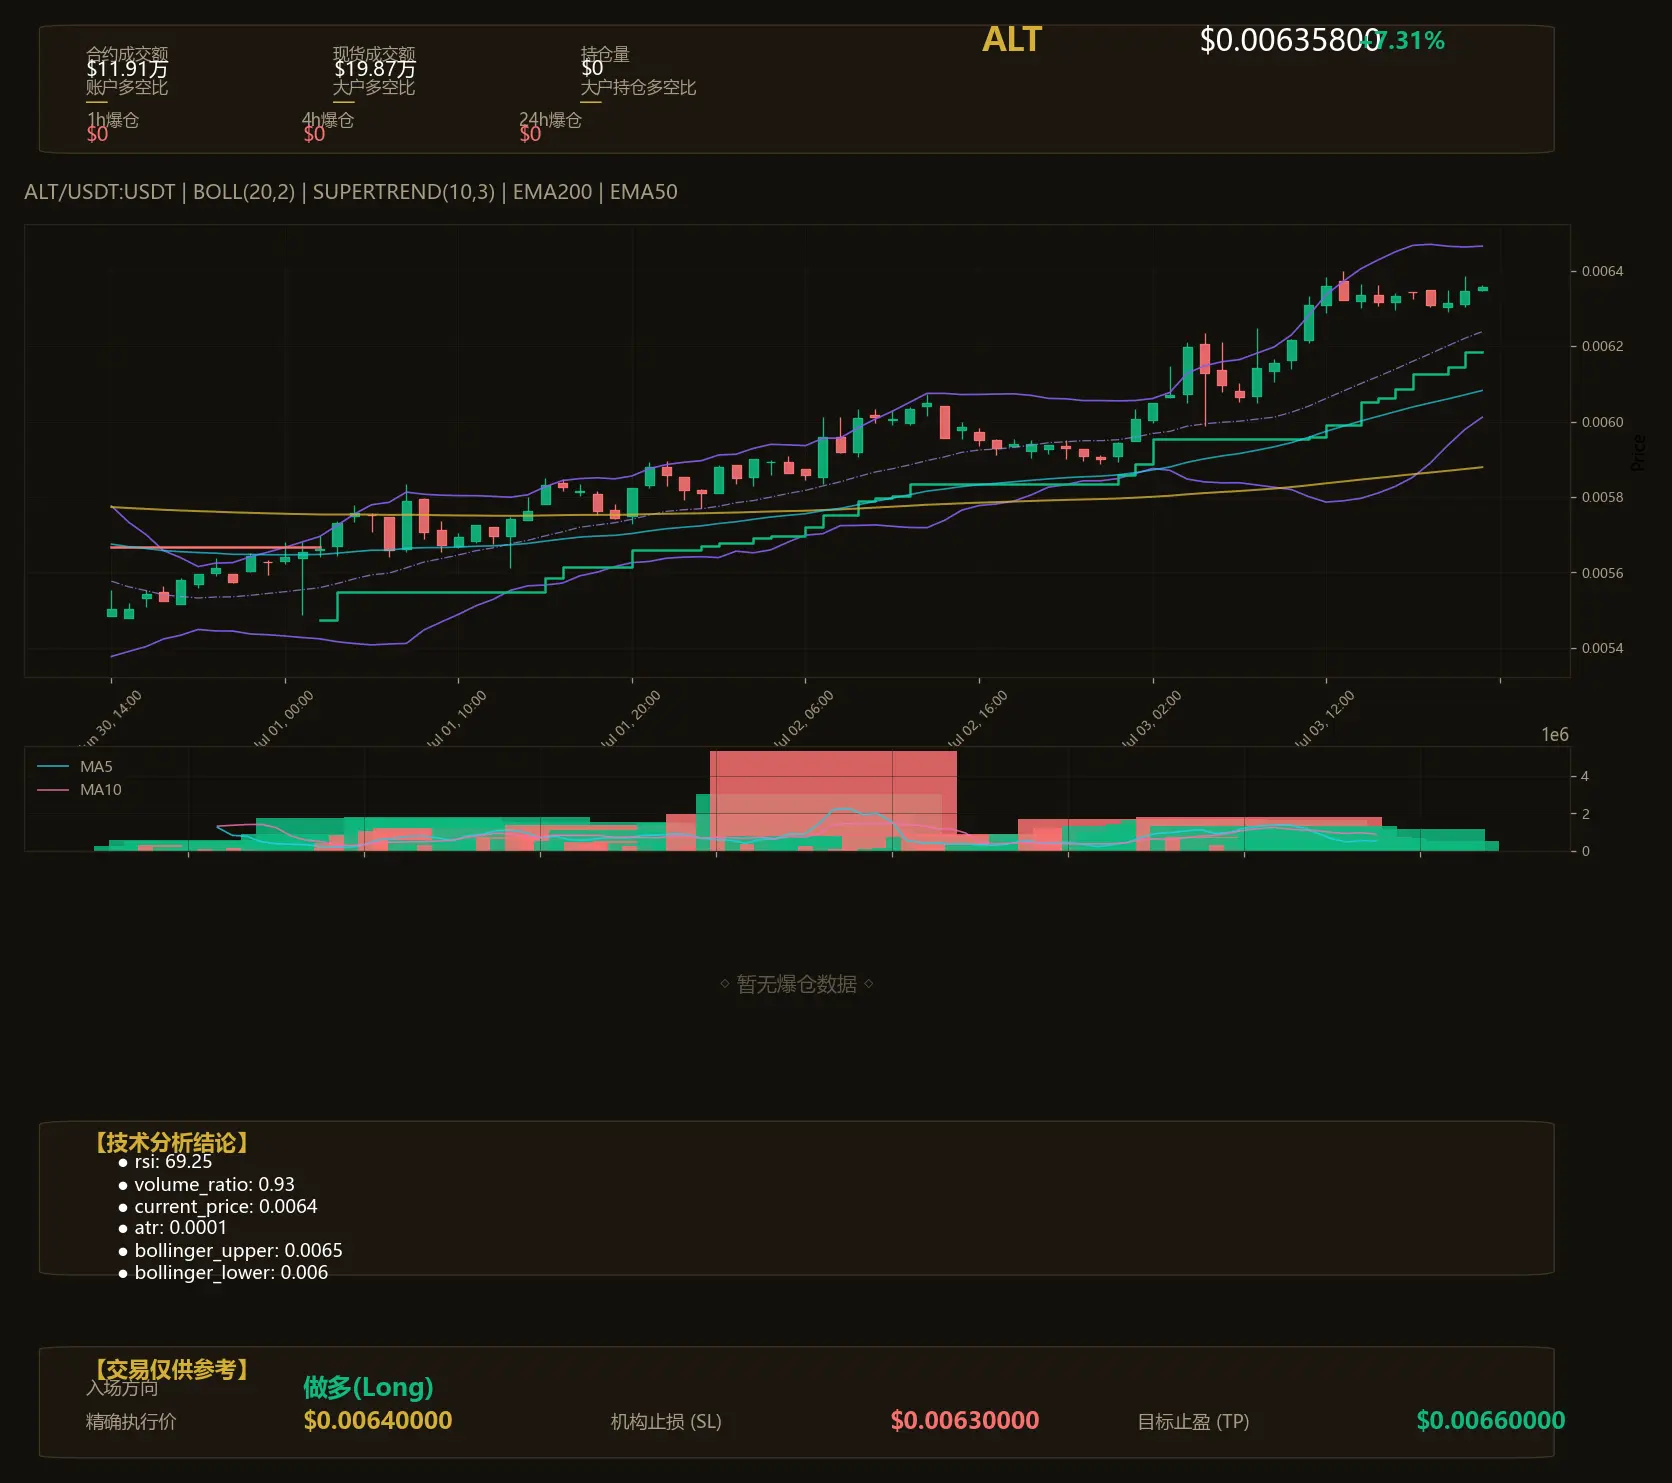Image resolution: width=1672 pixels, height=1483 pixels.
Task: Click the 0.0064 price axis label
Action: tap(1602, 271)
